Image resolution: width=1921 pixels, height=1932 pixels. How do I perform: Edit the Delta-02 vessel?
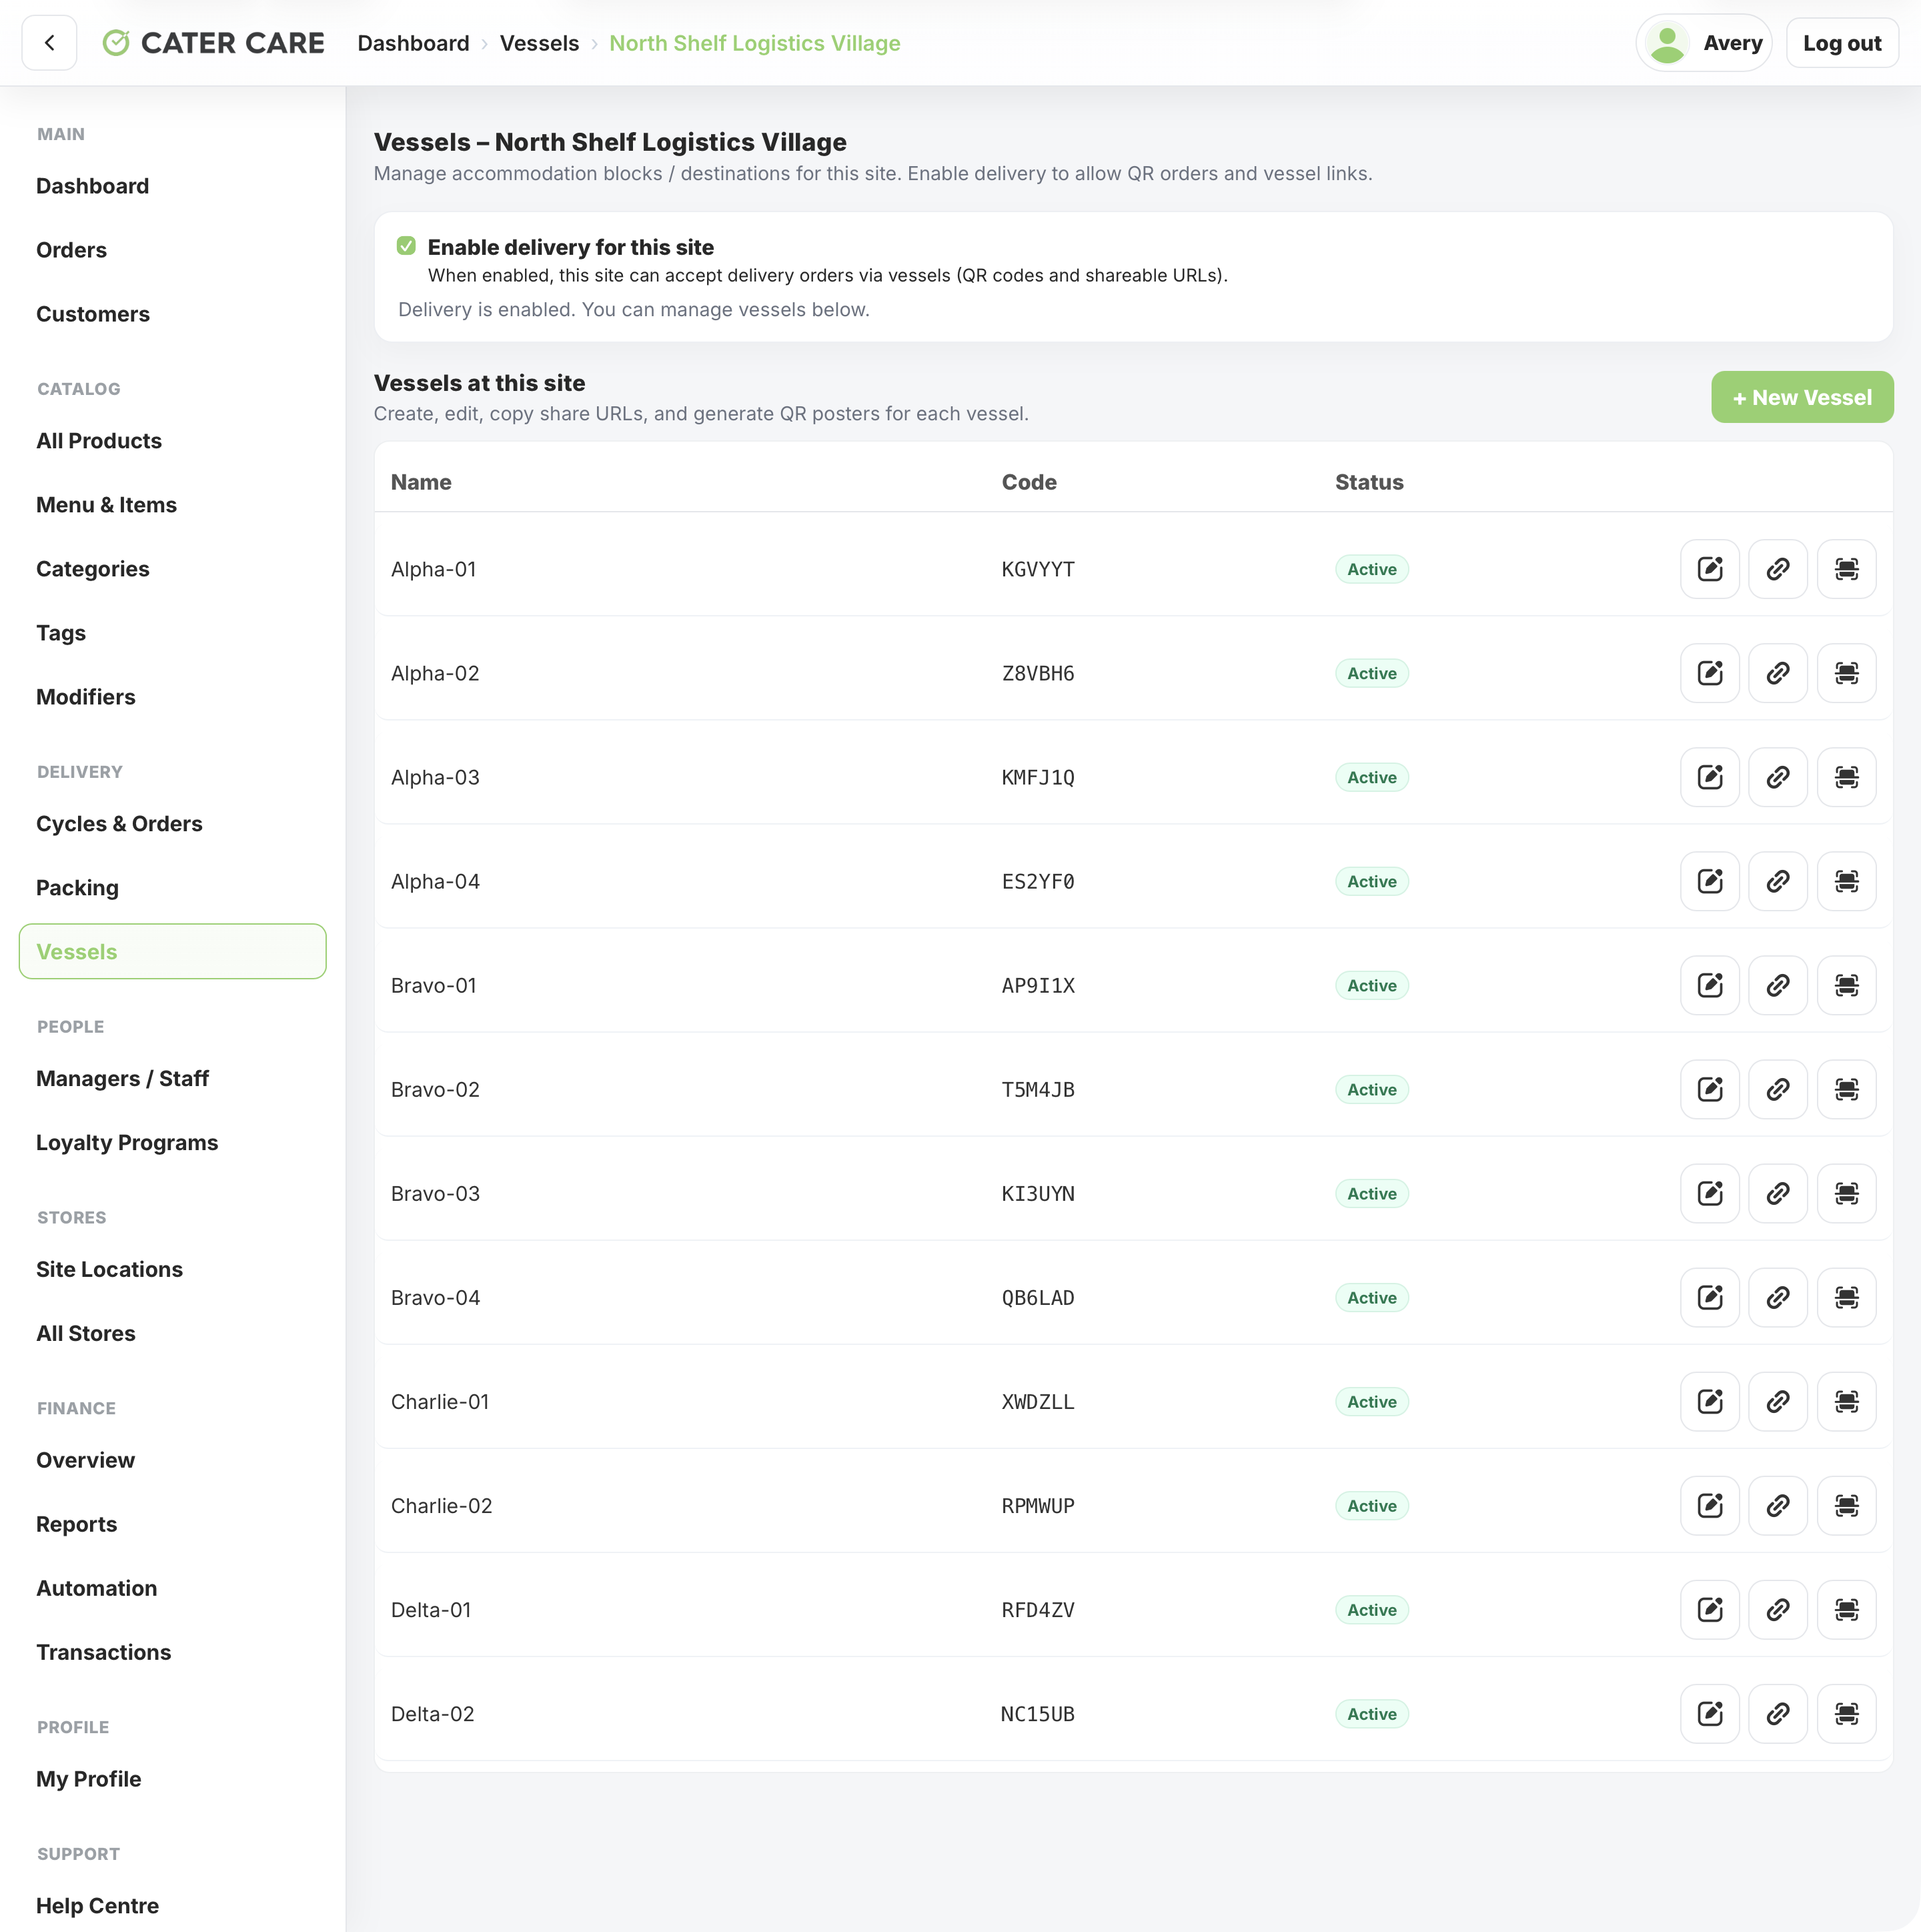1710,1713
